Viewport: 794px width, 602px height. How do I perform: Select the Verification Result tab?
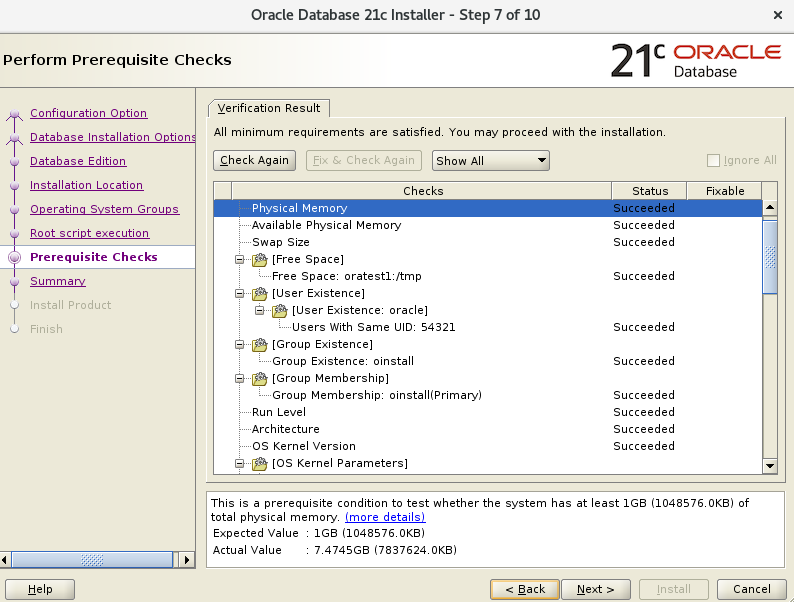pos(269,108)
